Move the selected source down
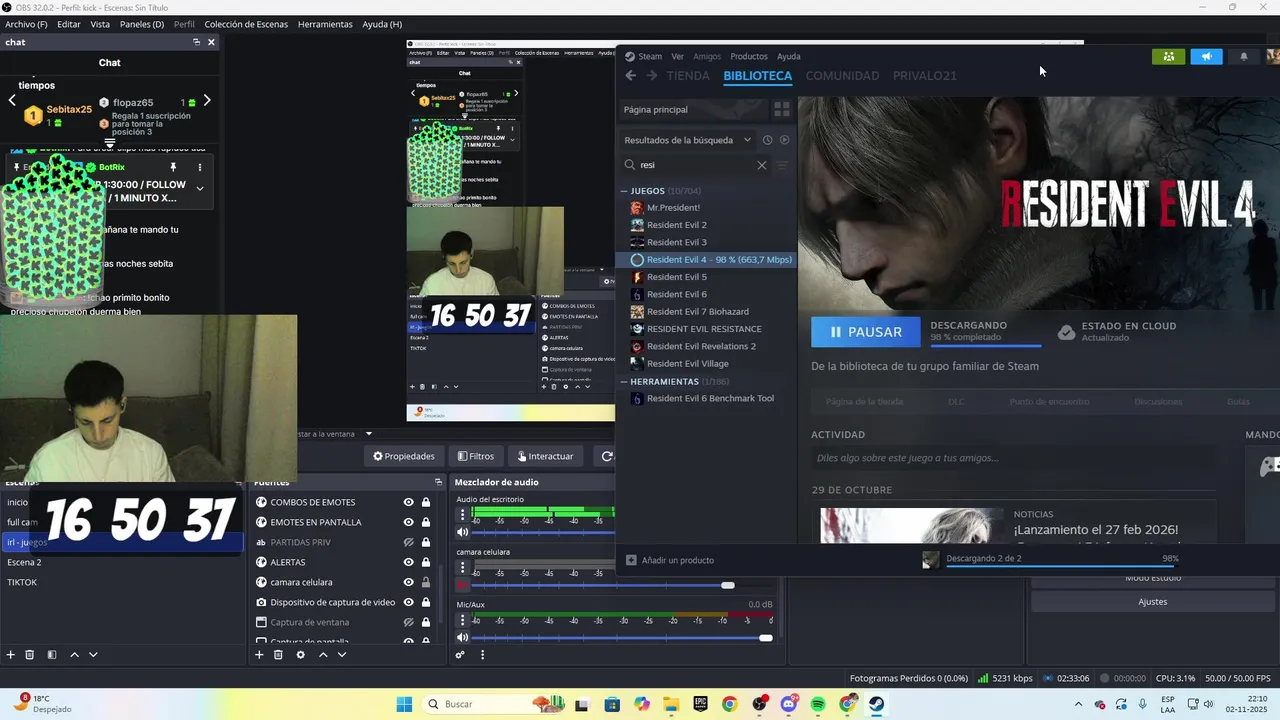 (x=342, y=655)
